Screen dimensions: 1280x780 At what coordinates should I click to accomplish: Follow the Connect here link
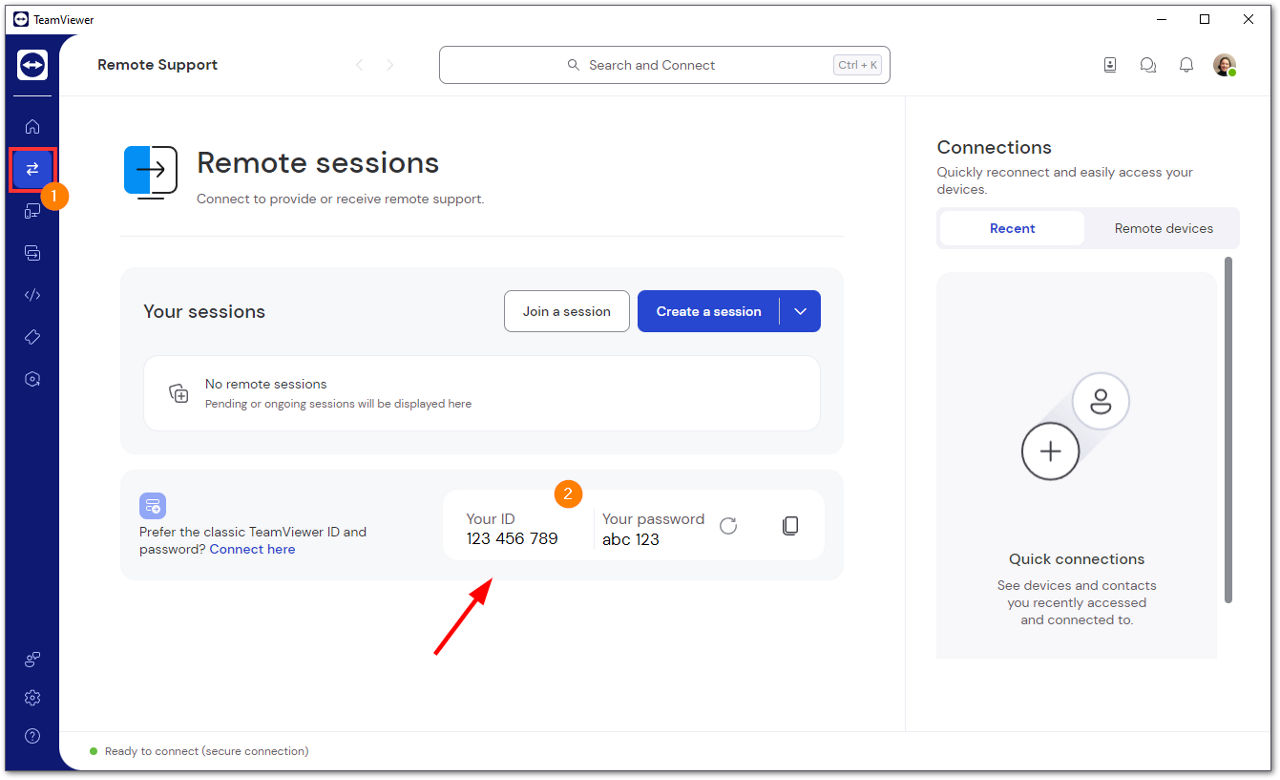point(252,549)
